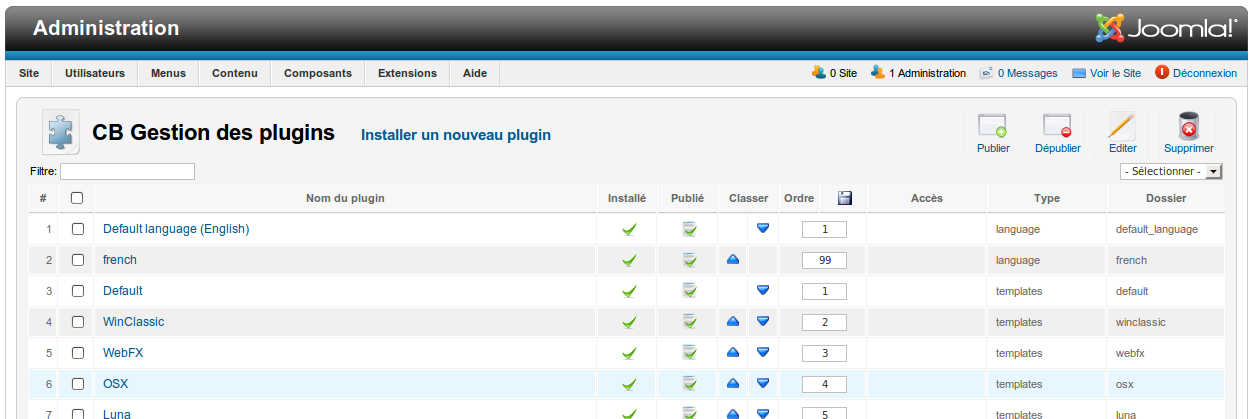Check the box for Default language (English)
This screenshot has height=419, width=1252.
pos(78,229)
